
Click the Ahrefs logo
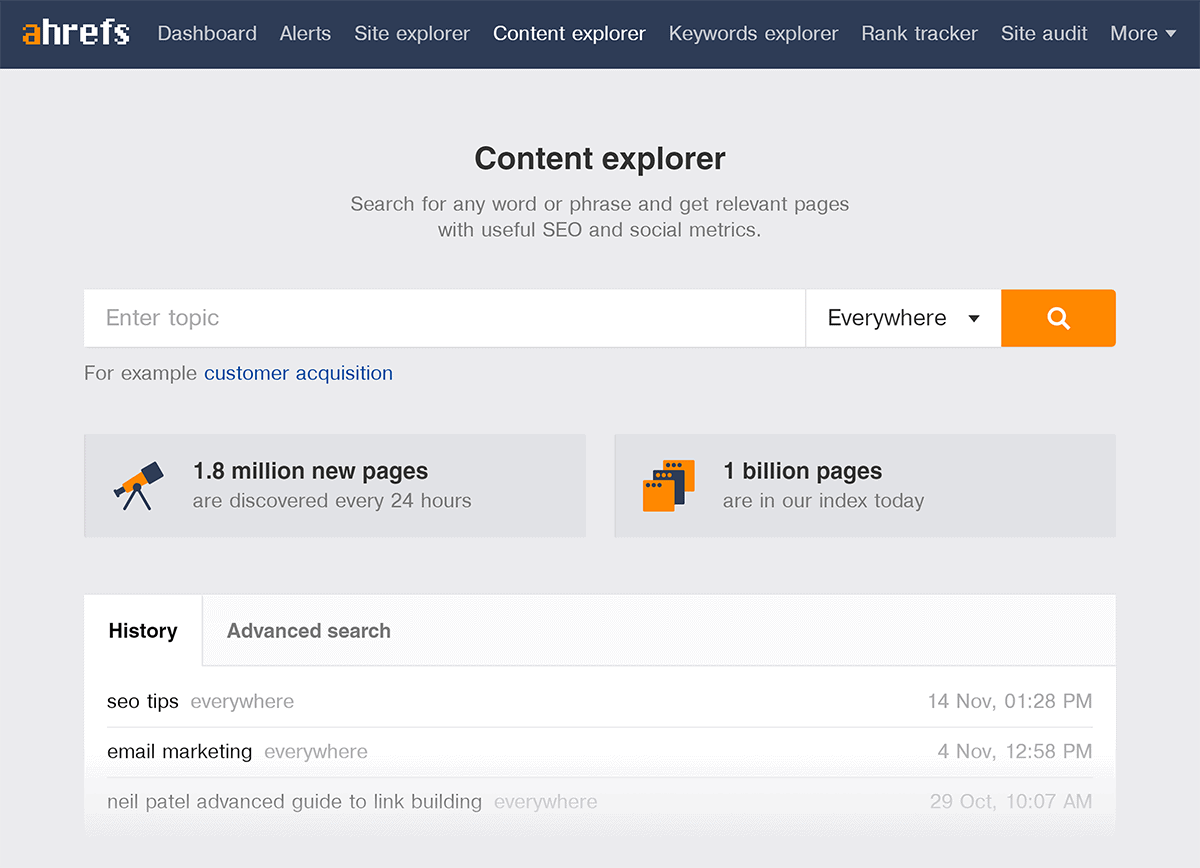(76, 33)
